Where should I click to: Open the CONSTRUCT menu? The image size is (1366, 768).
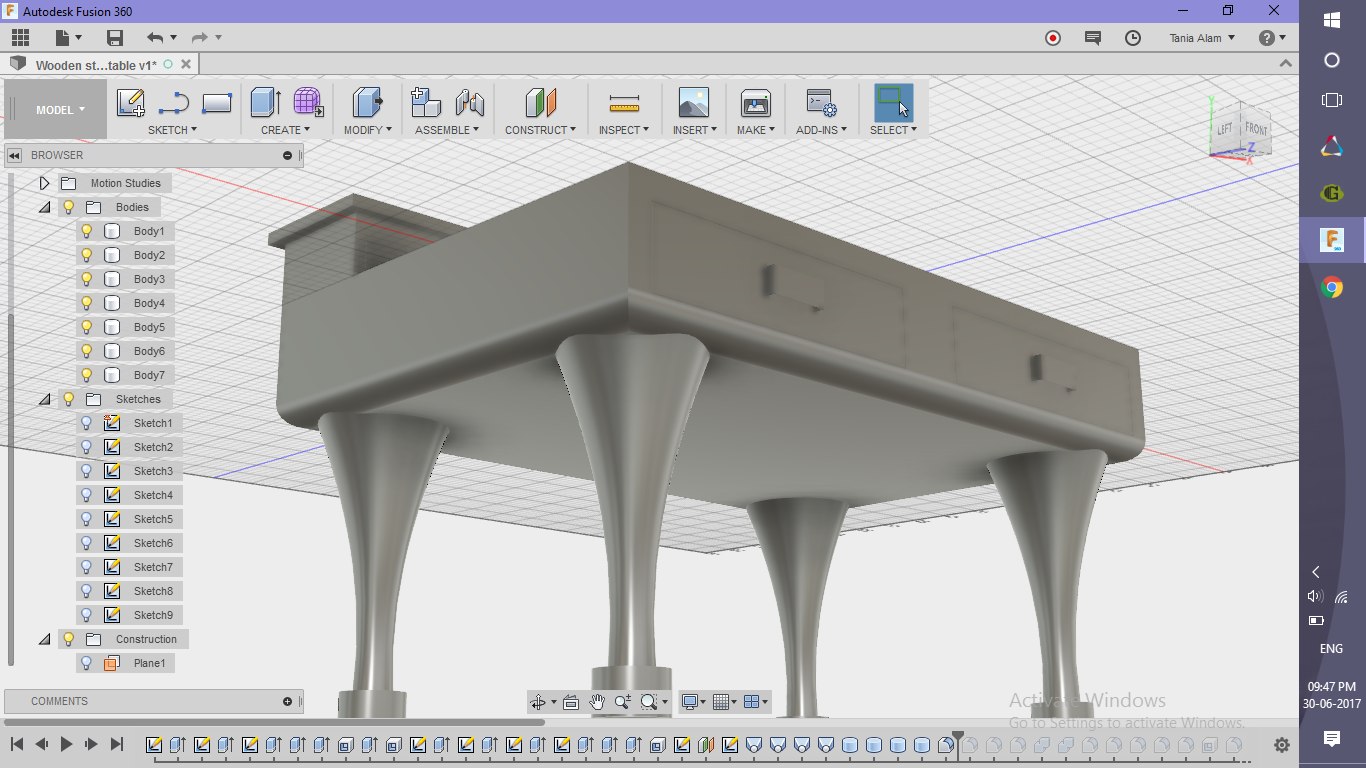[x=540, y=130]
